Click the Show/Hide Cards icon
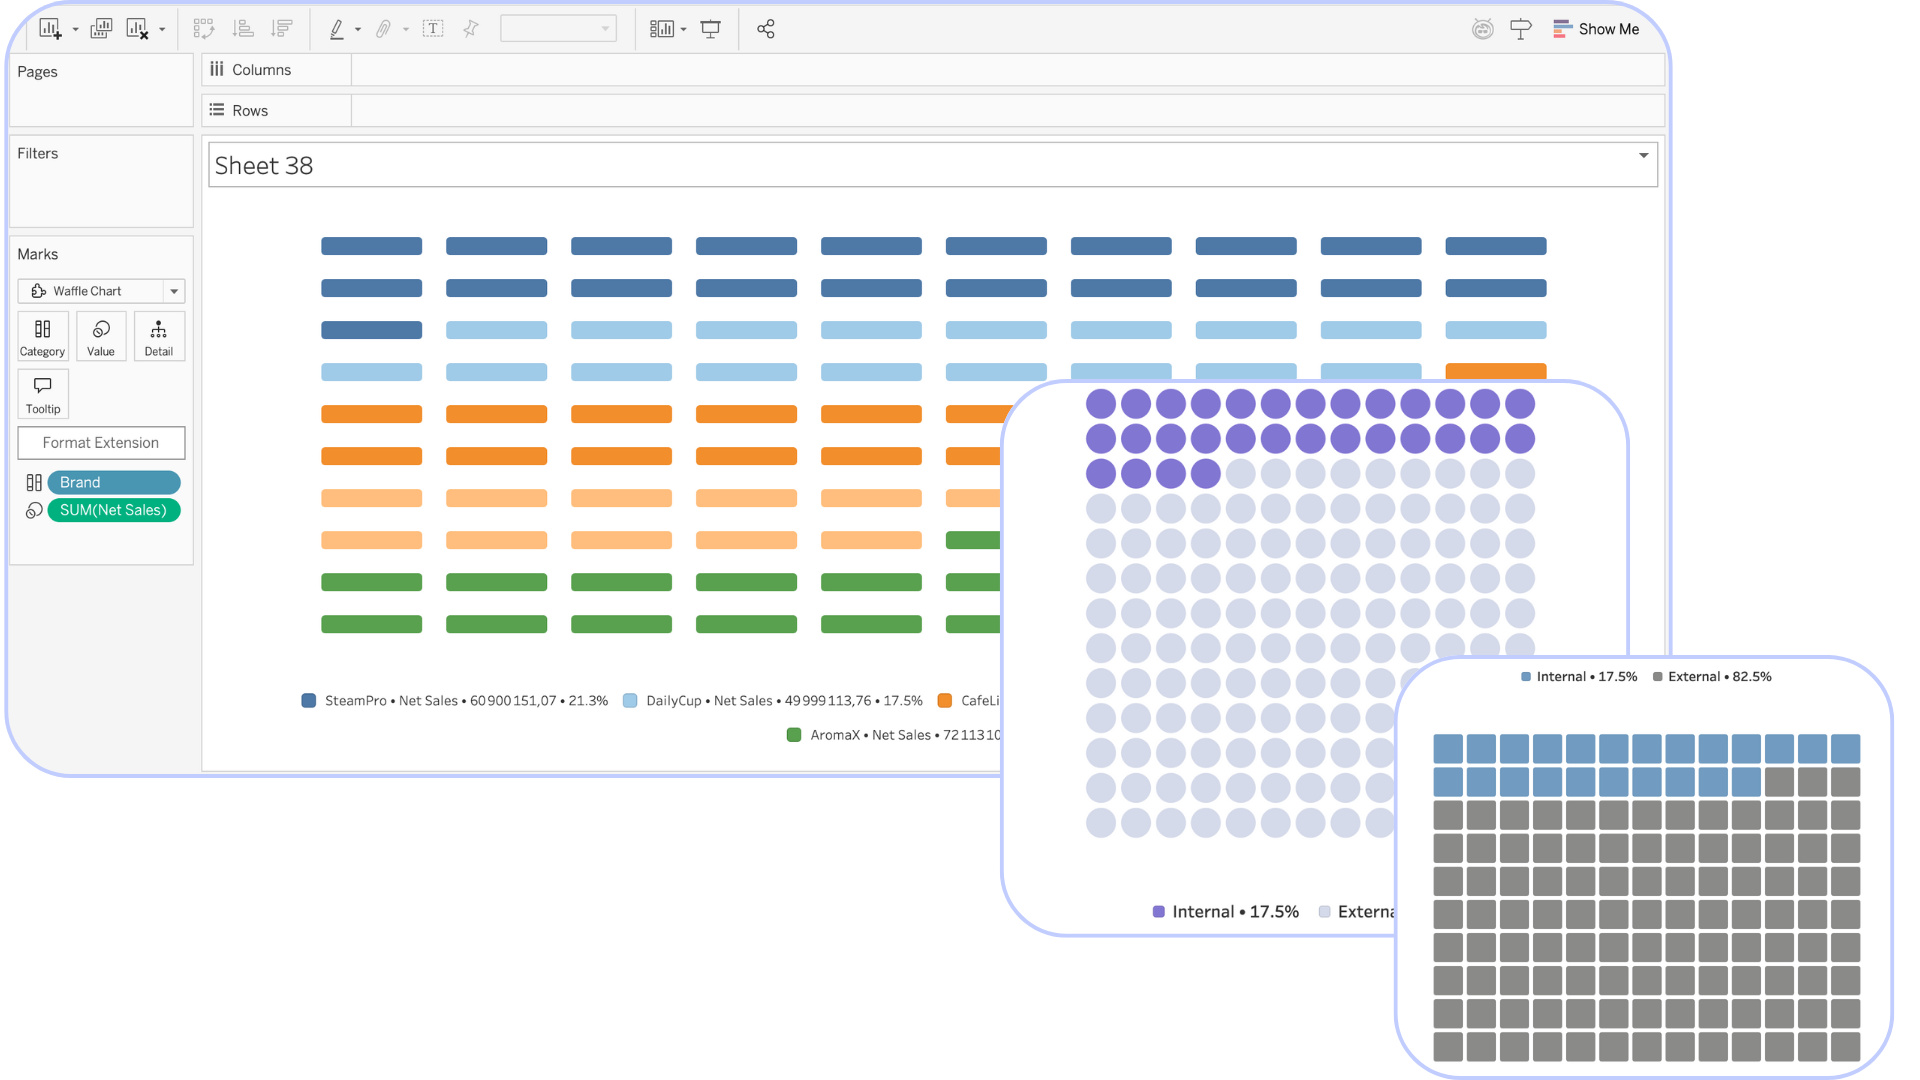The height and width of the screenshot is (1080, 1920). click(x=662, y=29)
